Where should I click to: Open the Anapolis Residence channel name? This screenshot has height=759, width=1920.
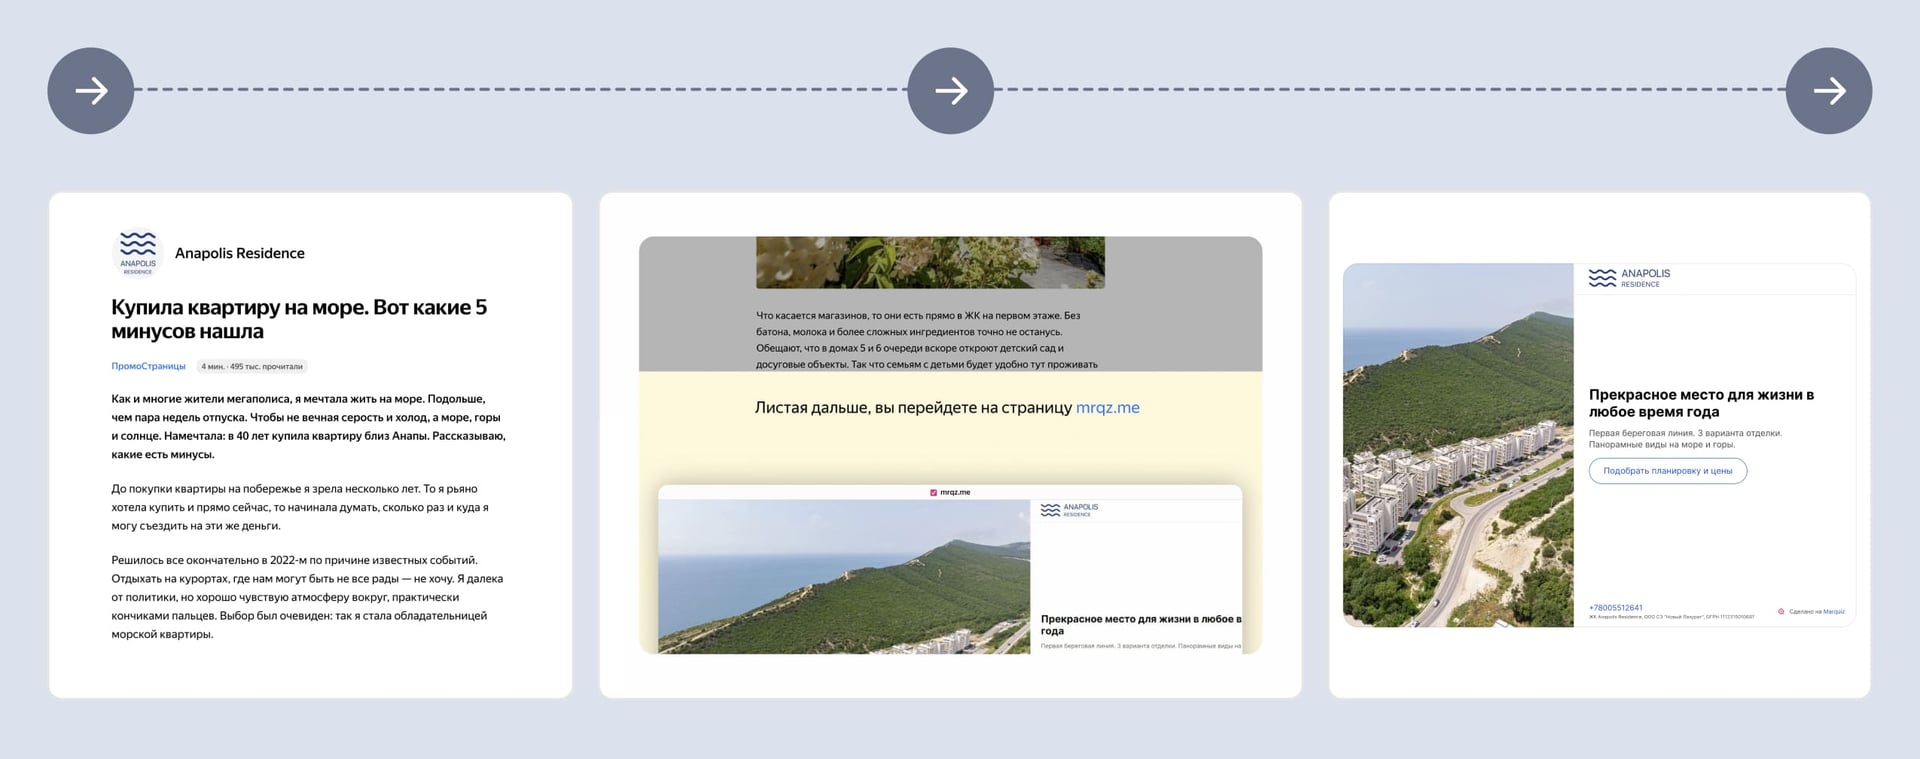click(240, 253)
